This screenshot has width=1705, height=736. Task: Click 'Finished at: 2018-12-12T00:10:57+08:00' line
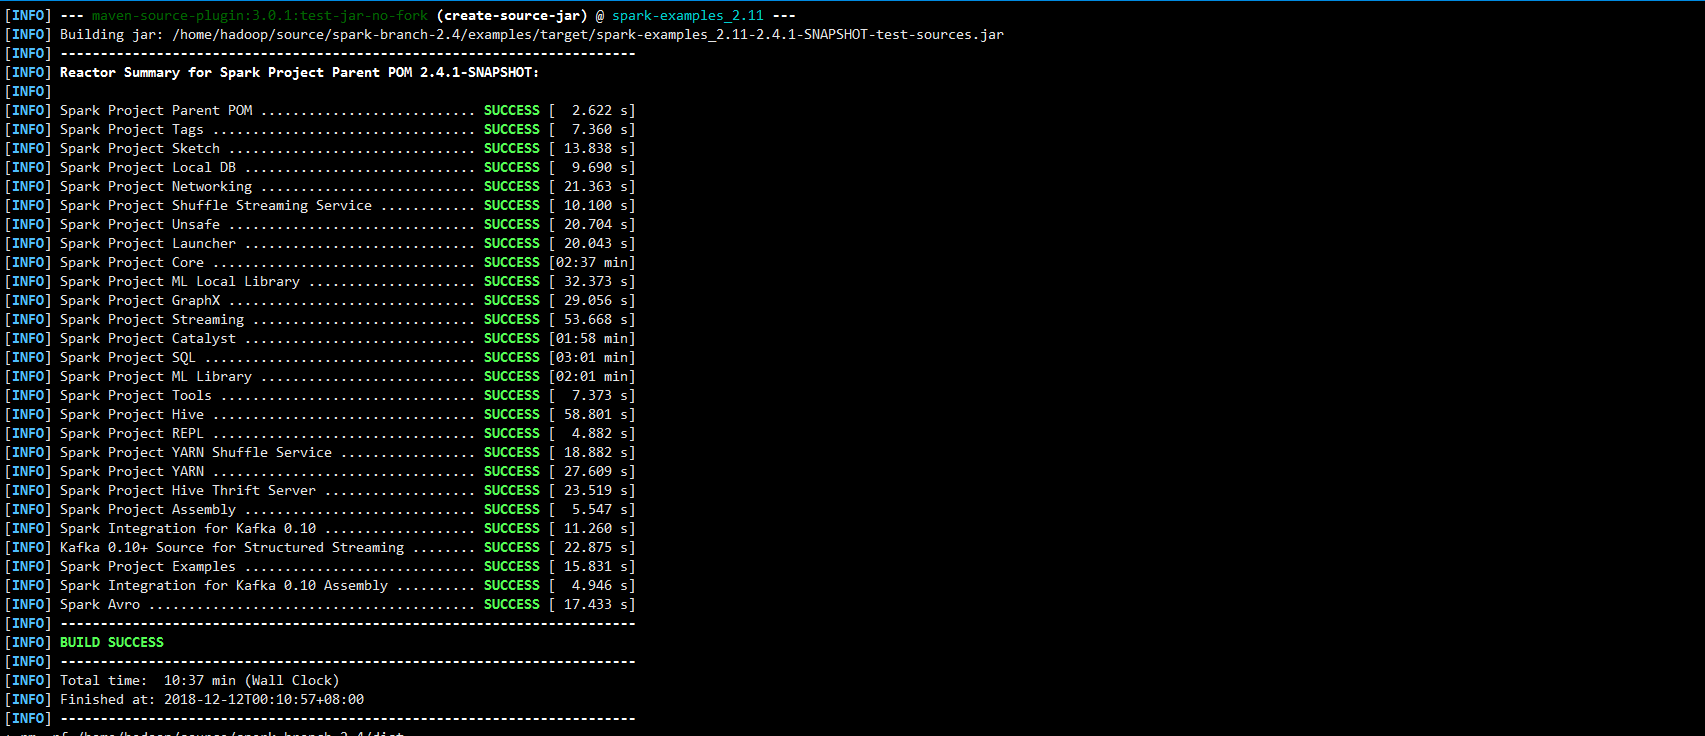coord(212,700)
